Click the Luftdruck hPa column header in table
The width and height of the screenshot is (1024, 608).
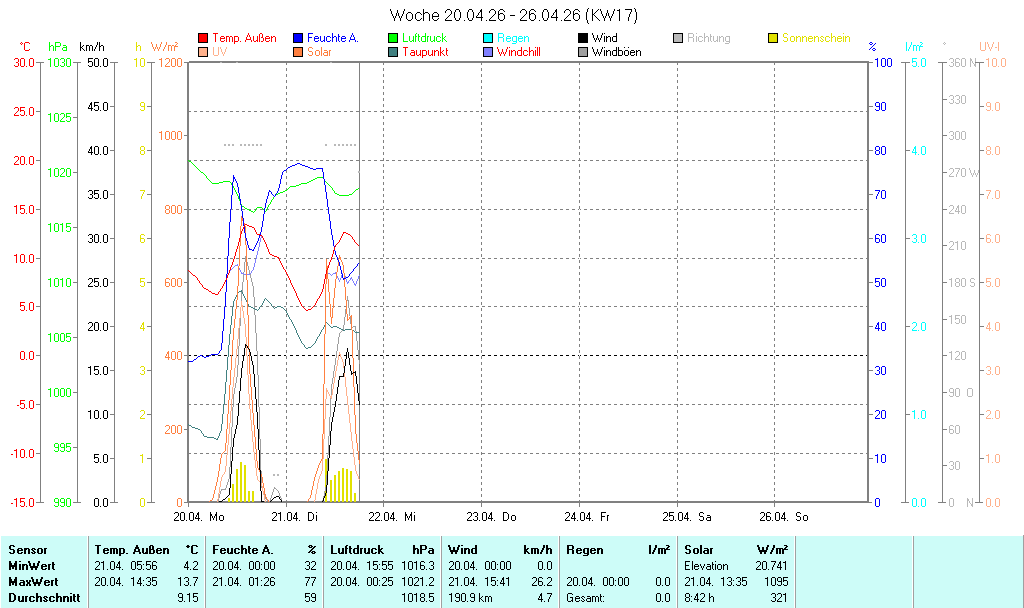(382, 550)
